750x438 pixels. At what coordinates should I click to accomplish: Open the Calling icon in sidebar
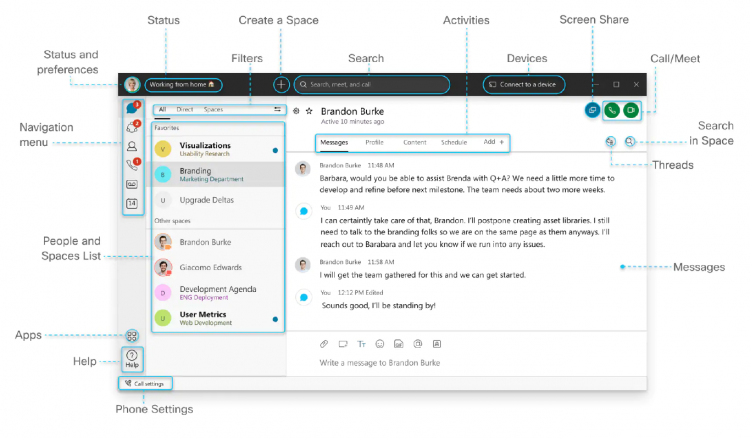coord(132,165)
